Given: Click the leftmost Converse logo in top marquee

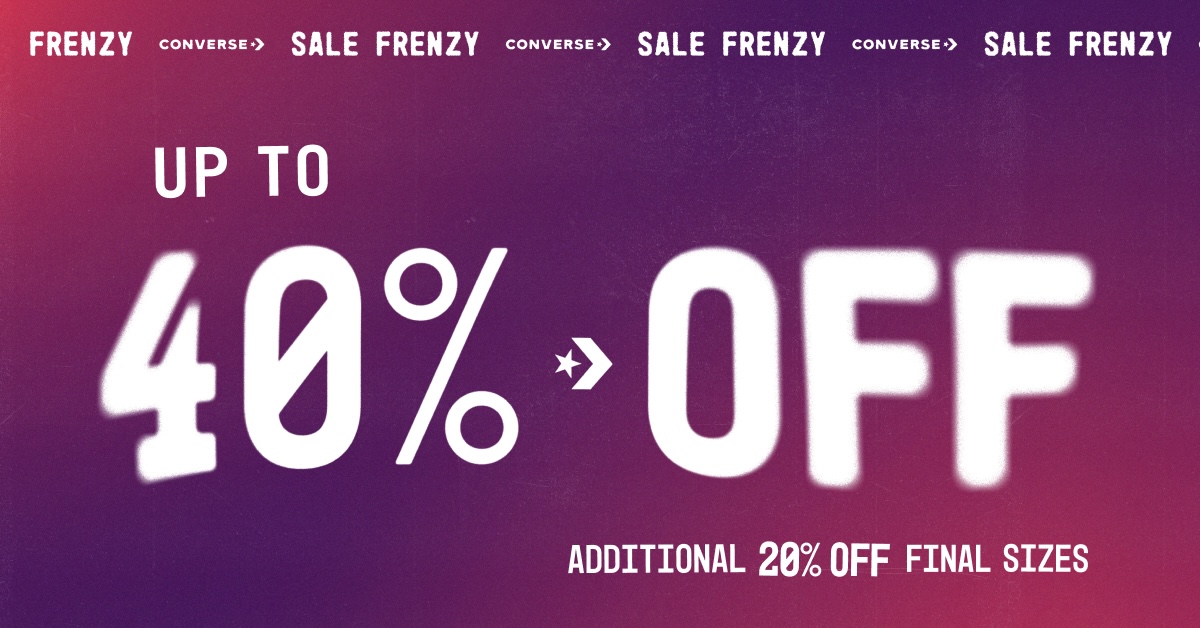Looking at the screenshot, I should (211, 44).
